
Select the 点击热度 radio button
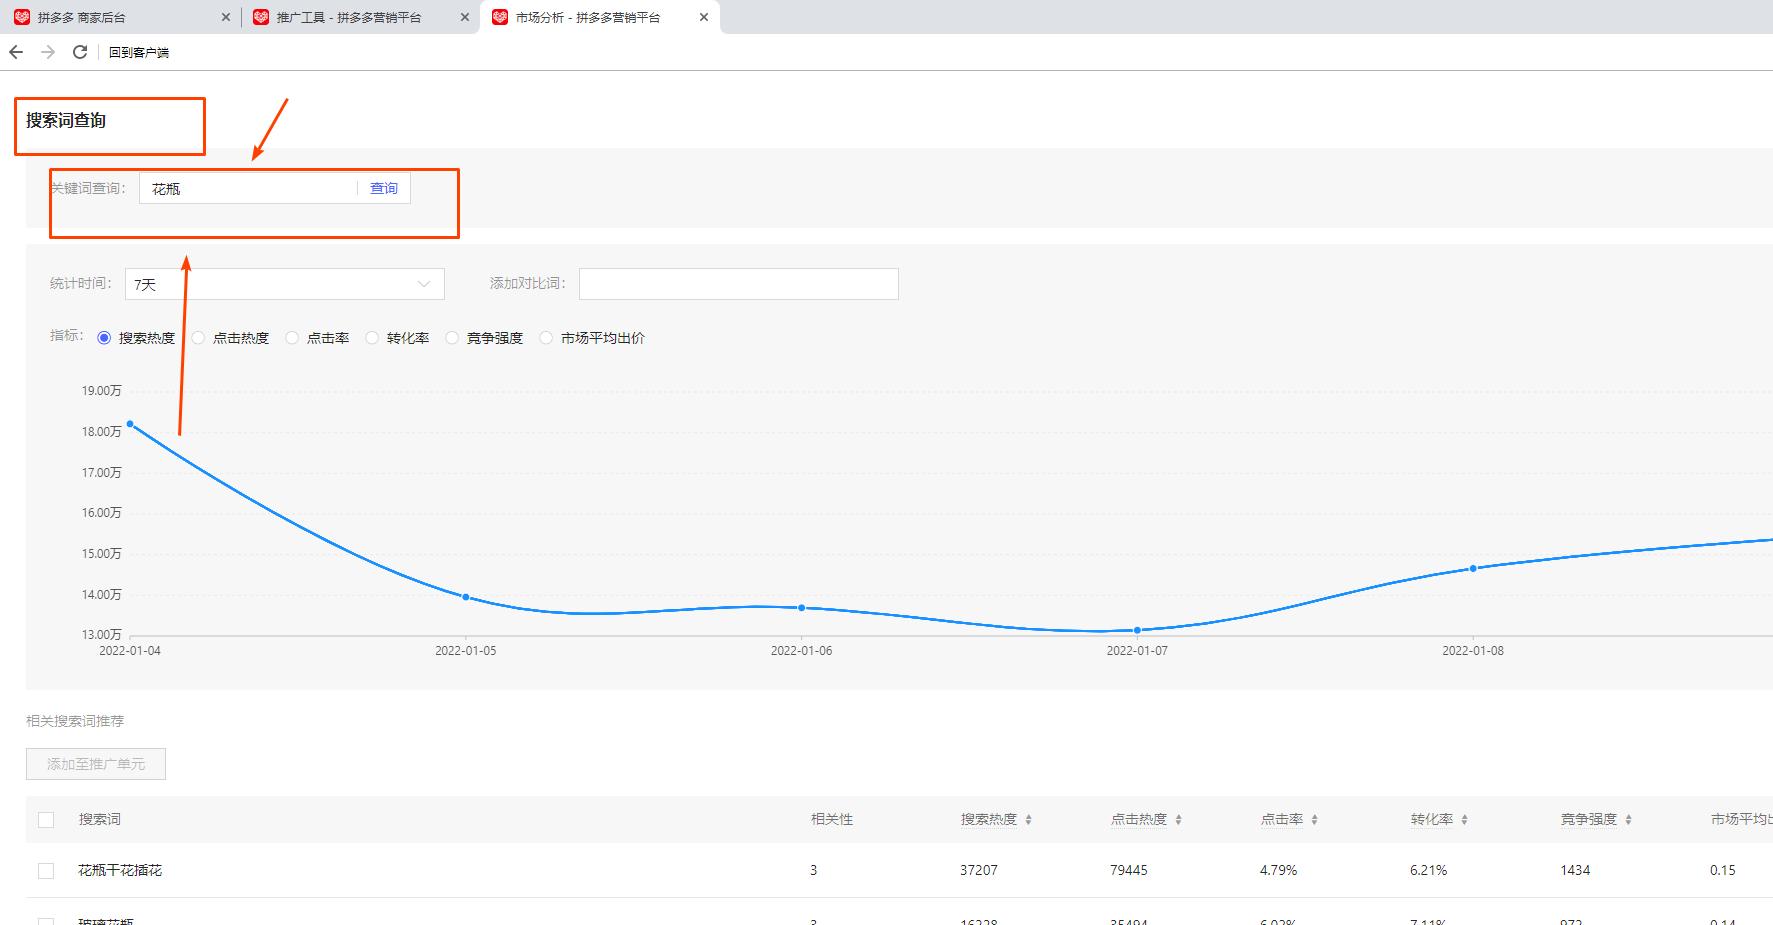tap(198, 338)
